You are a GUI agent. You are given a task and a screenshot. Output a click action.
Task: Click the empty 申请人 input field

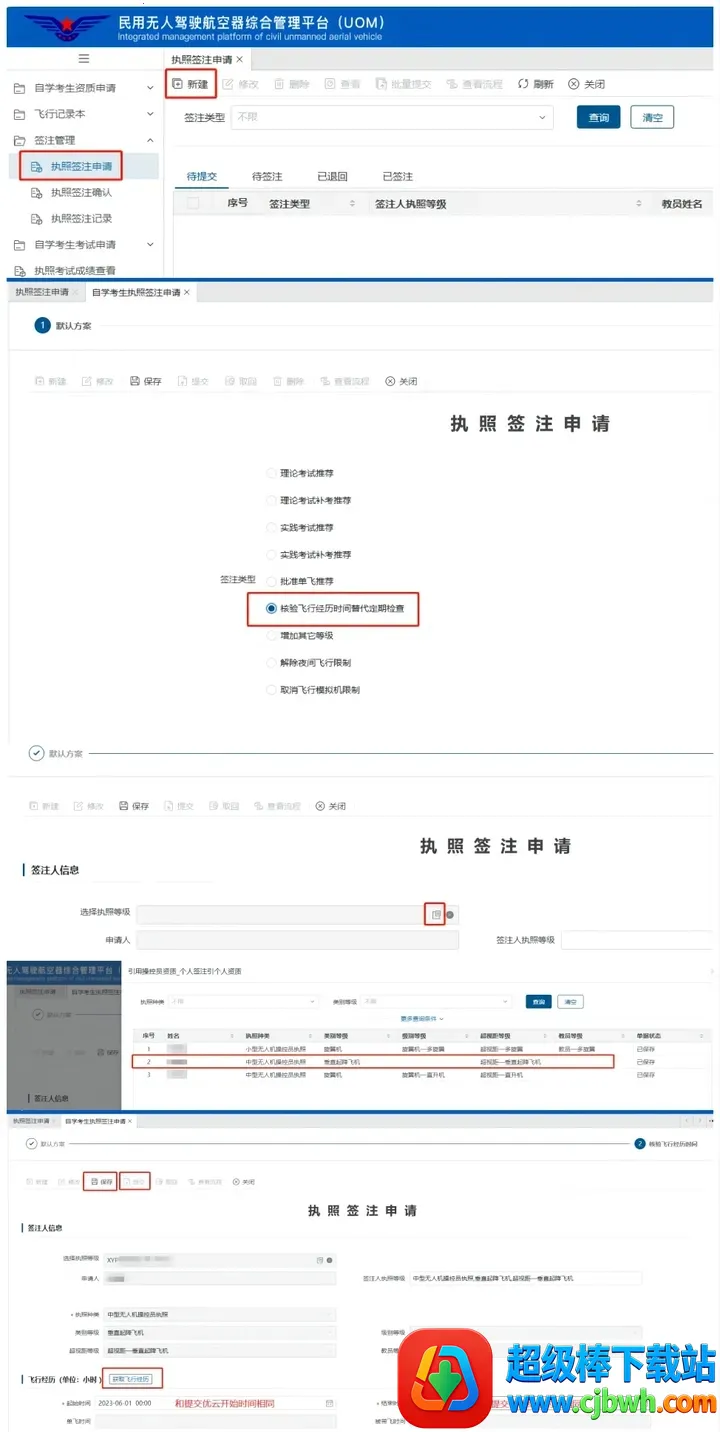tap(297, 940)
